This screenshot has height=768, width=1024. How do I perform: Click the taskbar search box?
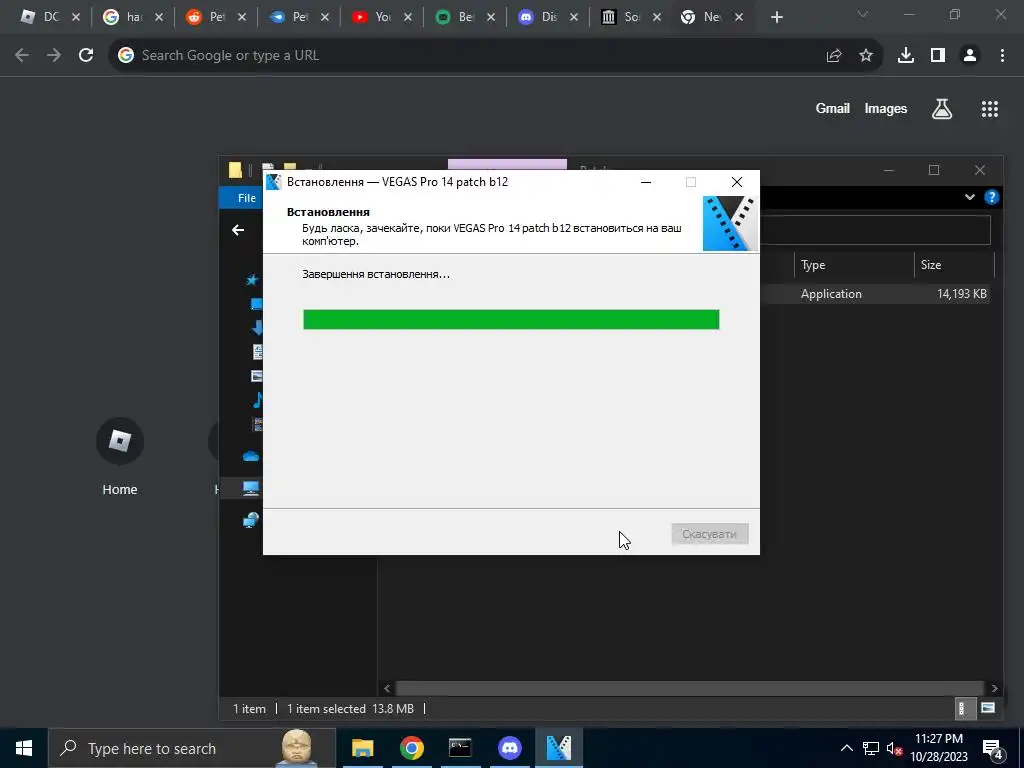click(x=192, y=748)
